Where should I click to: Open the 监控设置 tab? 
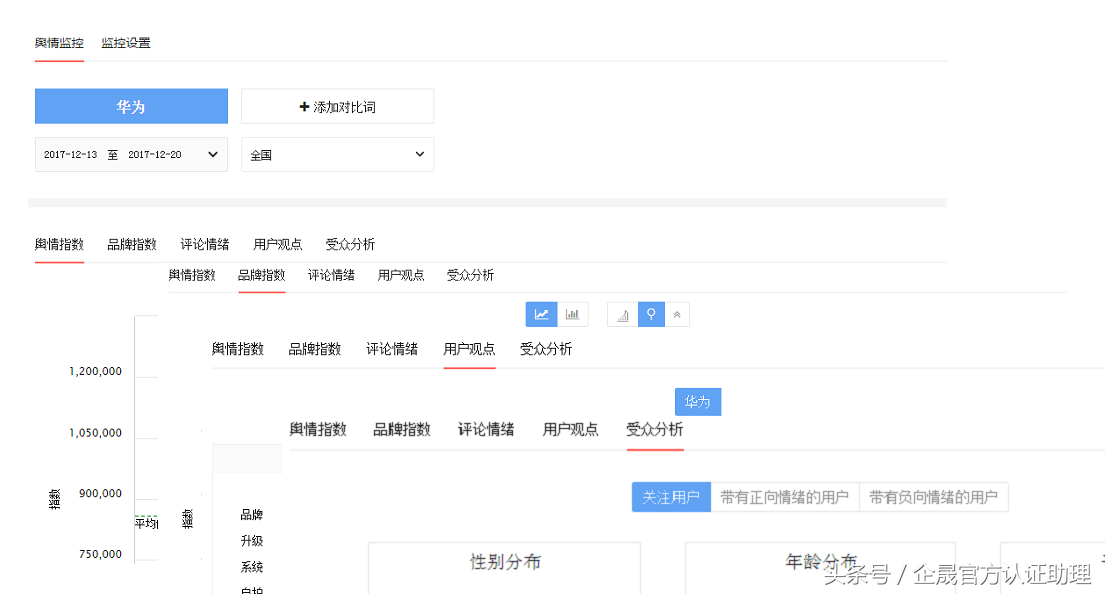(x=126, y=43)
